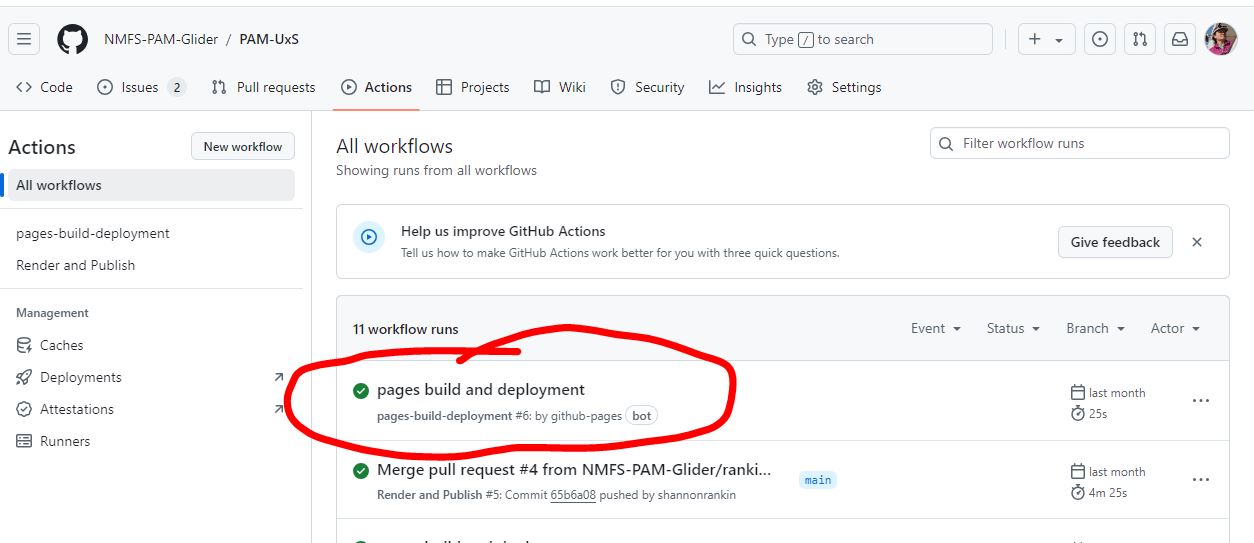Viewport: 1254px width, 543px height.
Task: Open options menu for Merge pull request run
Action: [1201, 480]
